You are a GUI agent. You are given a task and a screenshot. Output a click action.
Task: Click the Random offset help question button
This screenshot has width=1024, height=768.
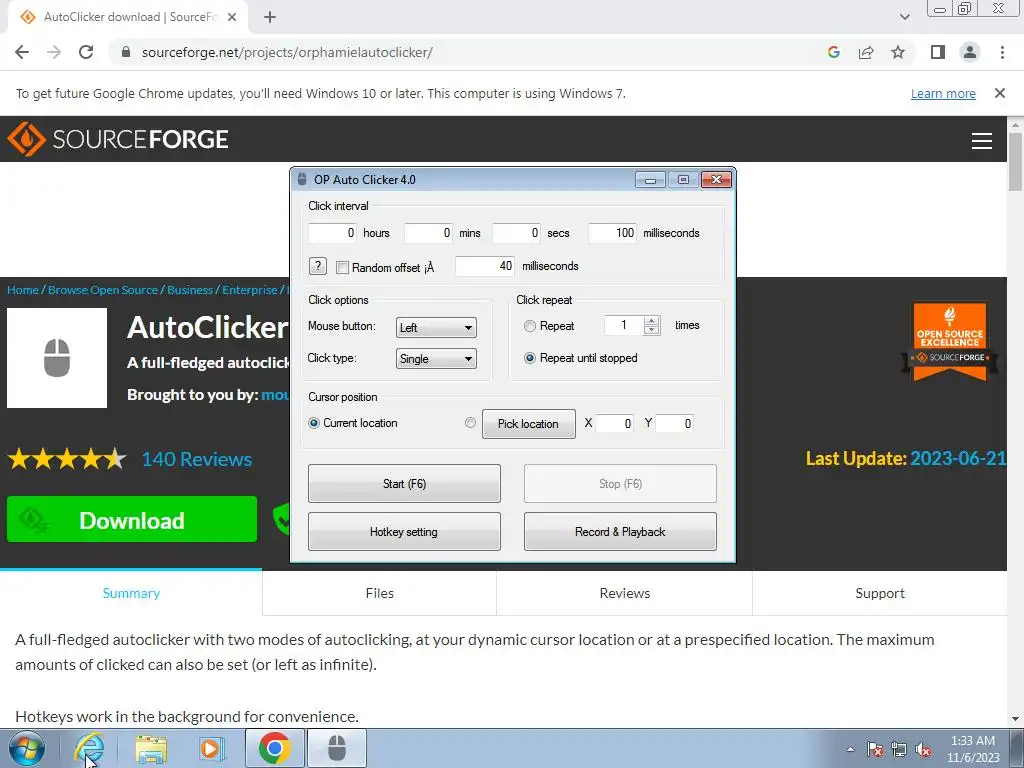pos(317,266)
